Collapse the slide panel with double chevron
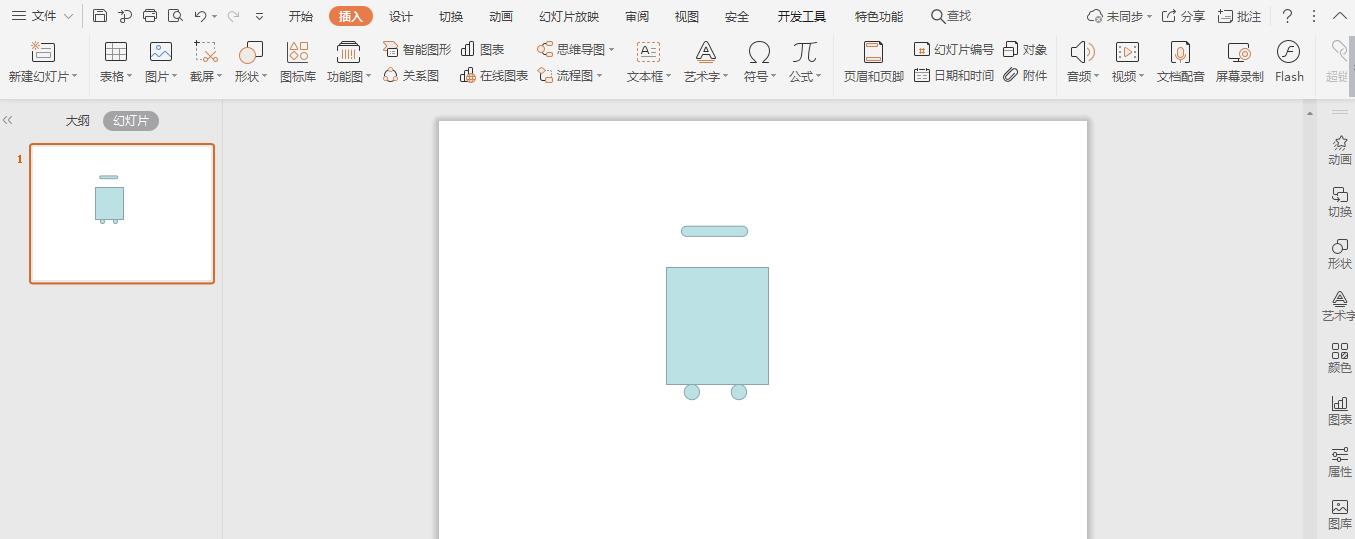Viewport: 1355px width, 539px height. pyautogui.click(x=8, y=120)
